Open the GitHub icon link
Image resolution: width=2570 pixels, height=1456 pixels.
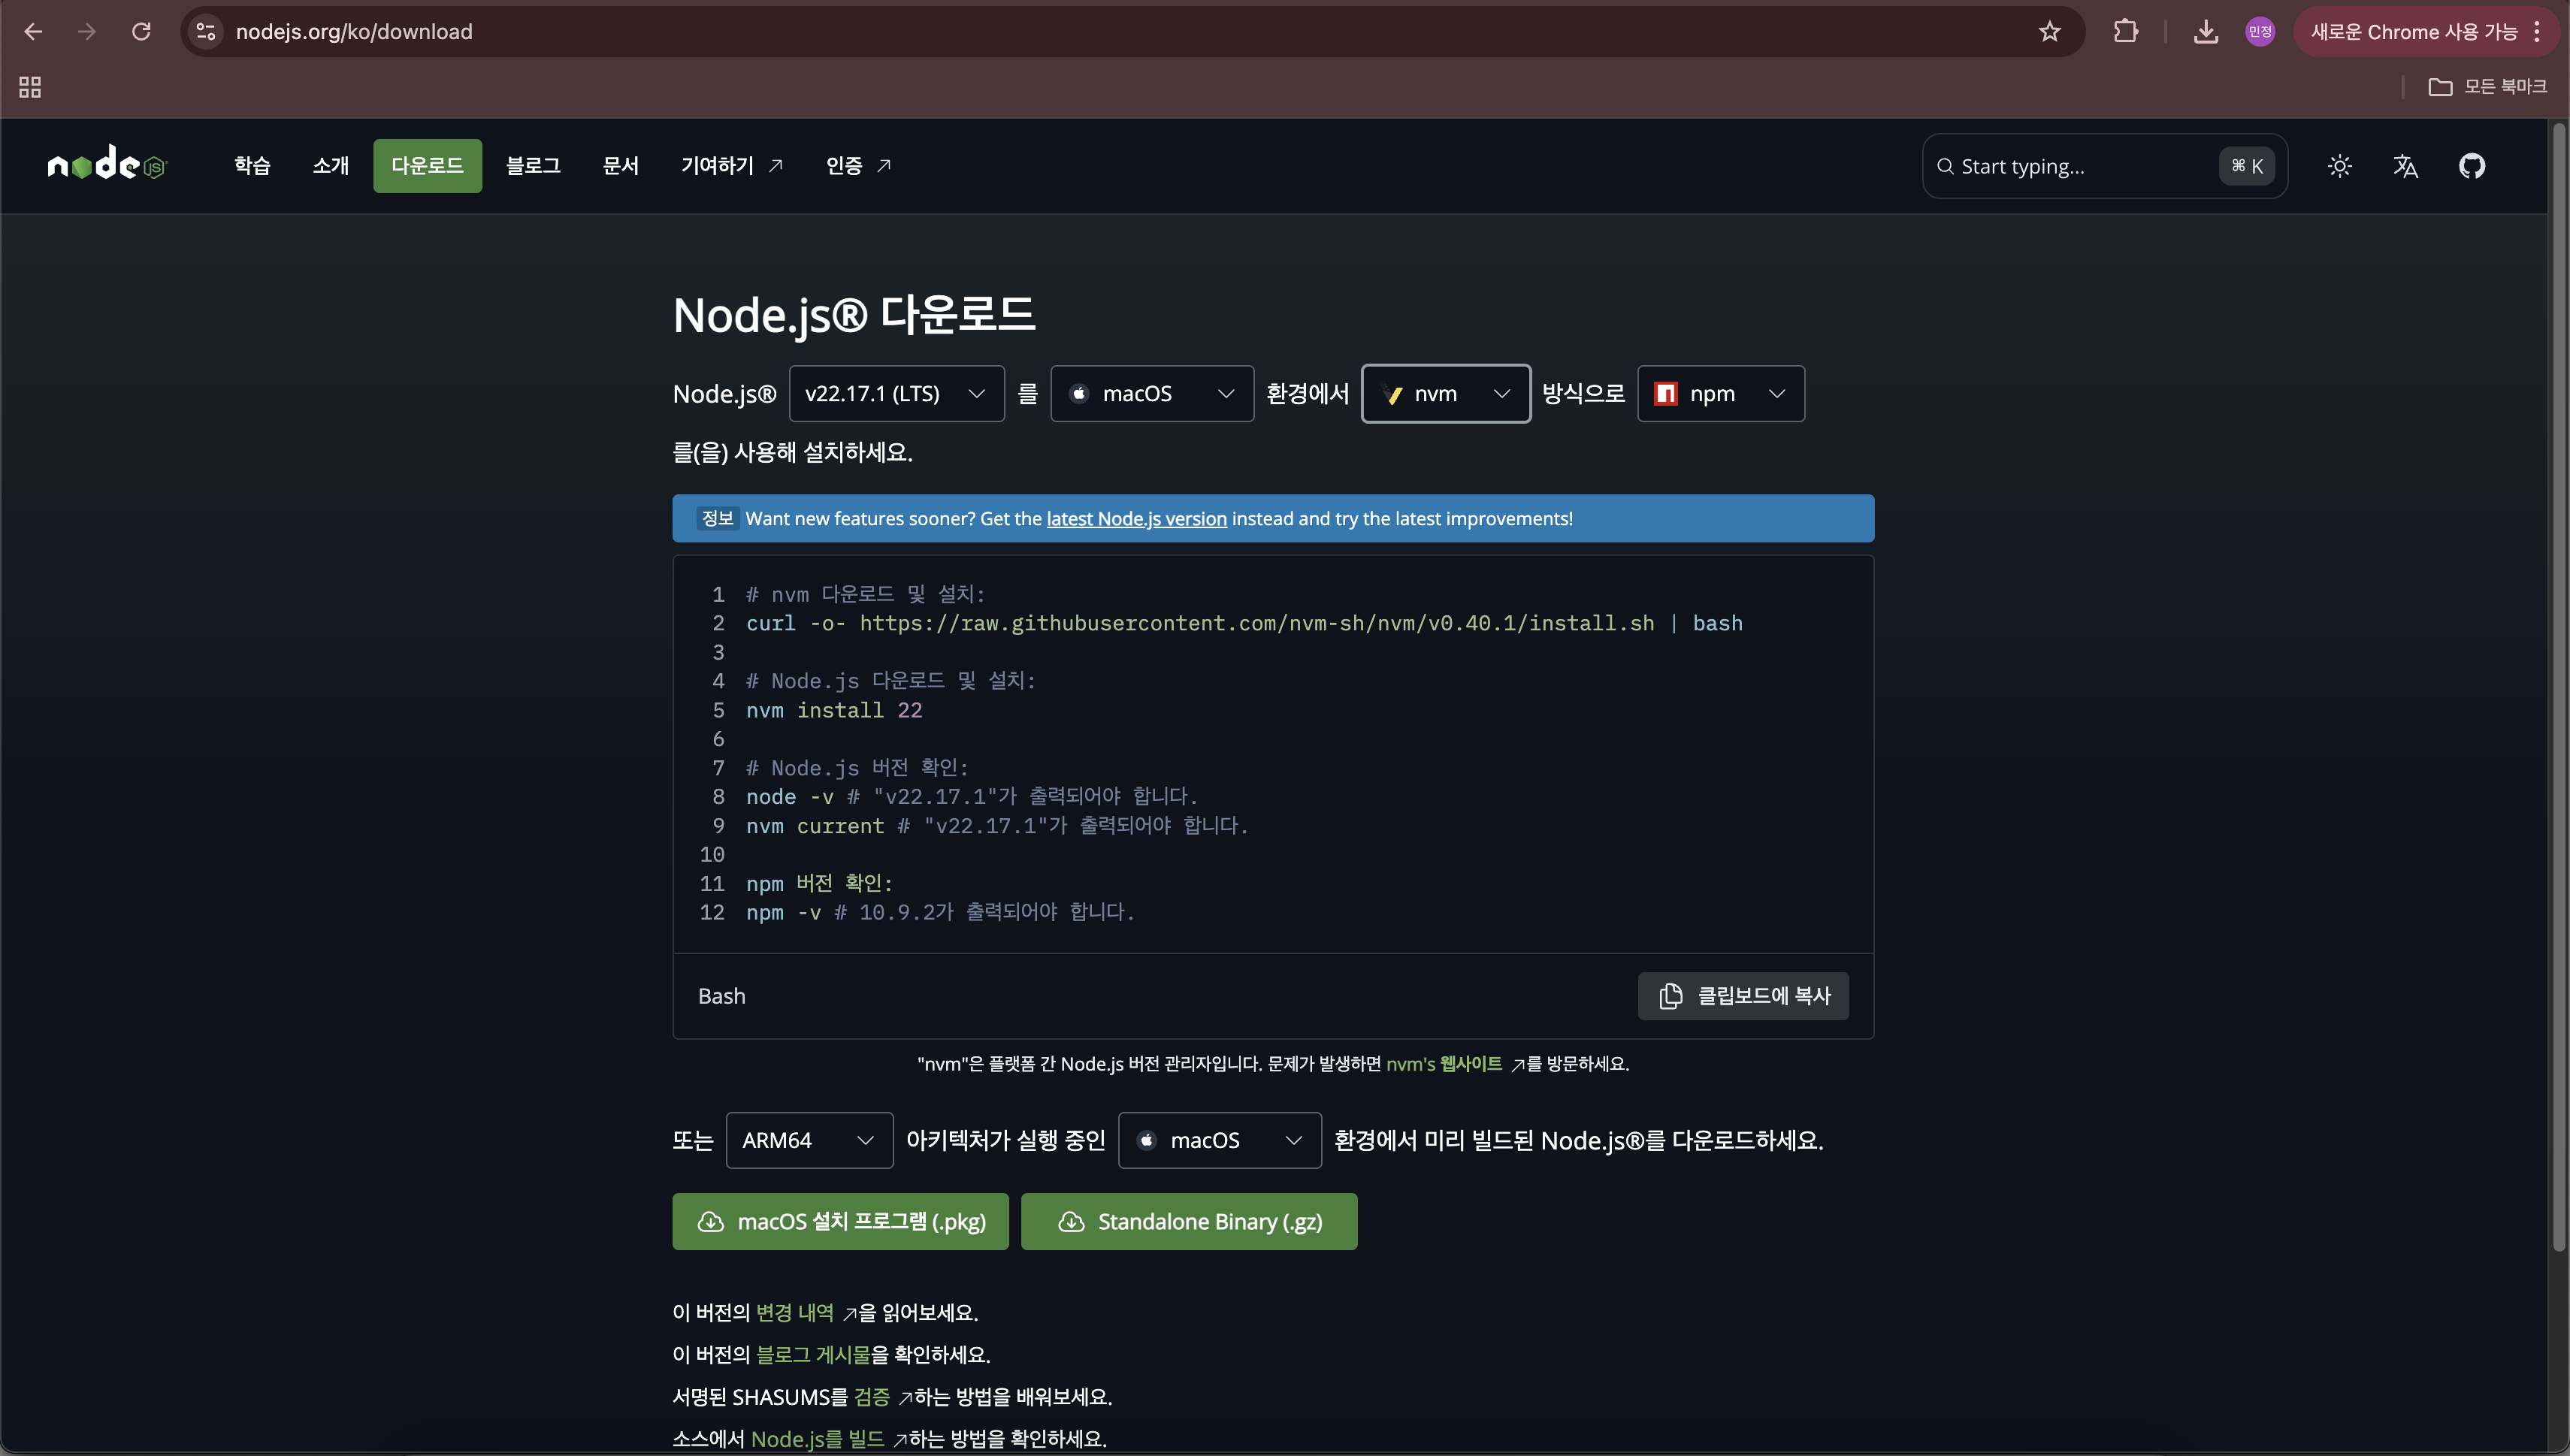[x=2471, y=166]
